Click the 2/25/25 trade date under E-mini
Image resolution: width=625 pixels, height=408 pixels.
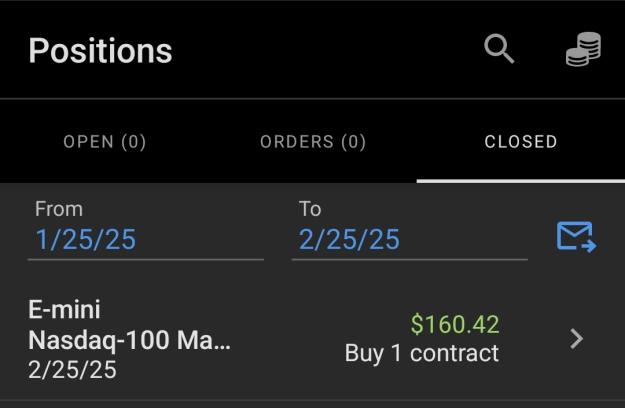pos(72,370)
